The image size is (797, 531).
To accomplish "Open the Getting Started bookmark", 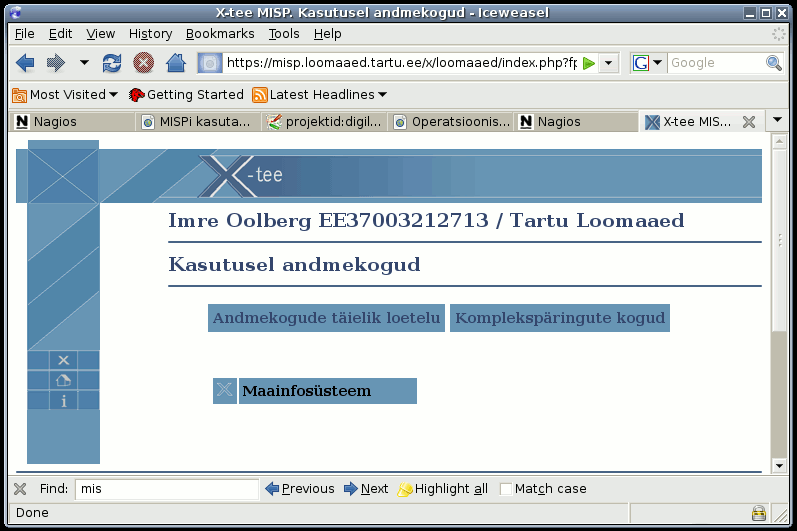I will (x=186, y=95).
